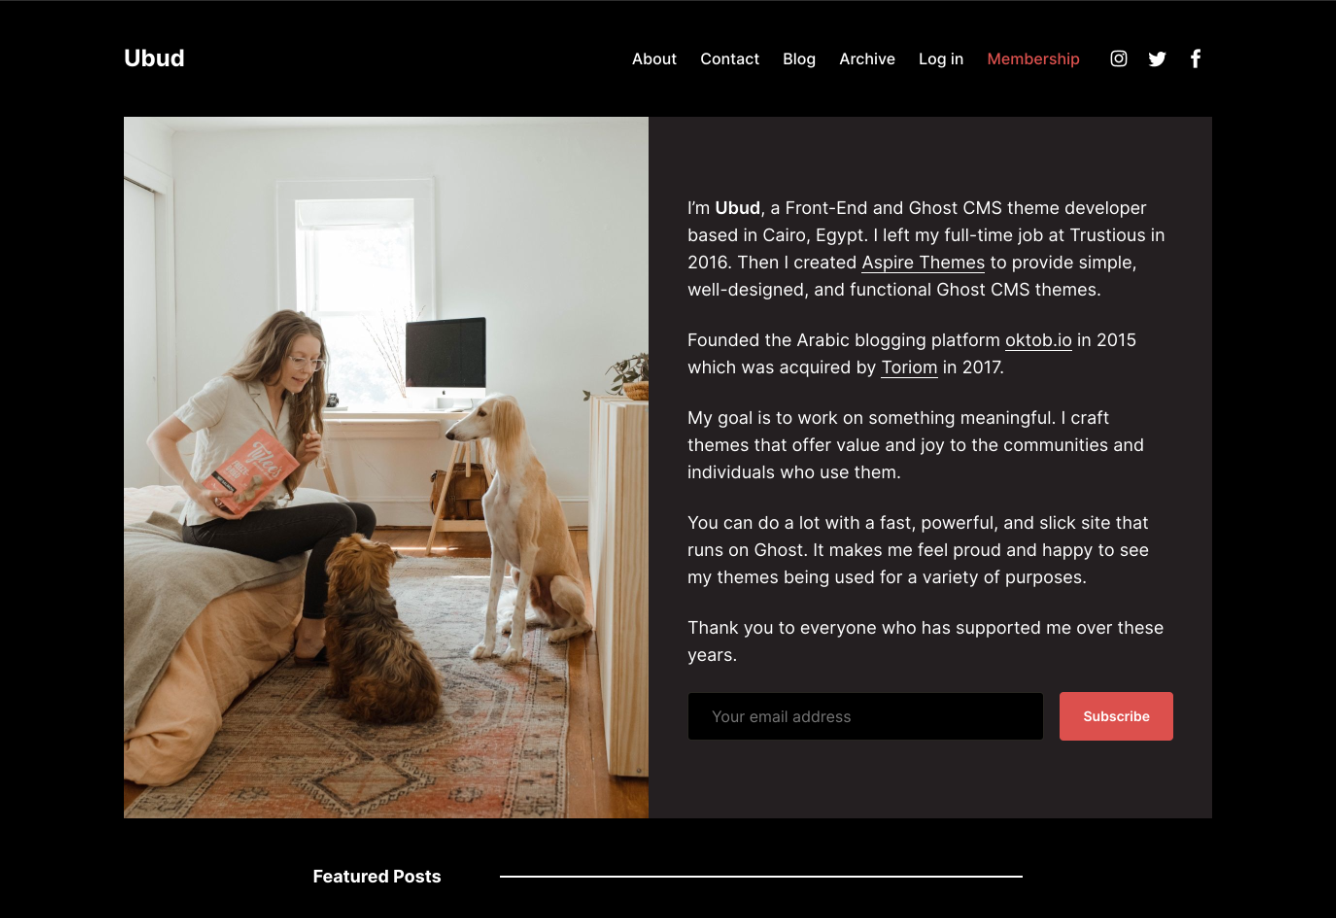Click the Featured Posts heading
The height and width of the screenshot is (918, 1336).
pos(377,876)
